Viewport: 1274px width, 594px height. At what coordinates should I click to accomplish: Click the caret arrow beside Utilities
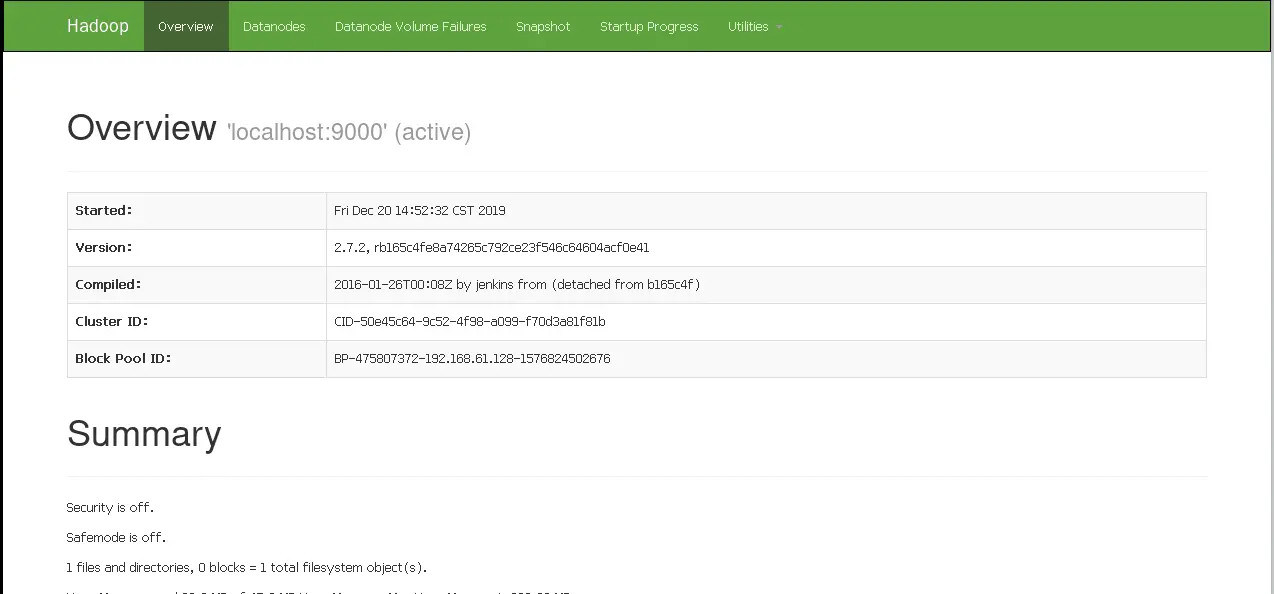click(779, 27)
